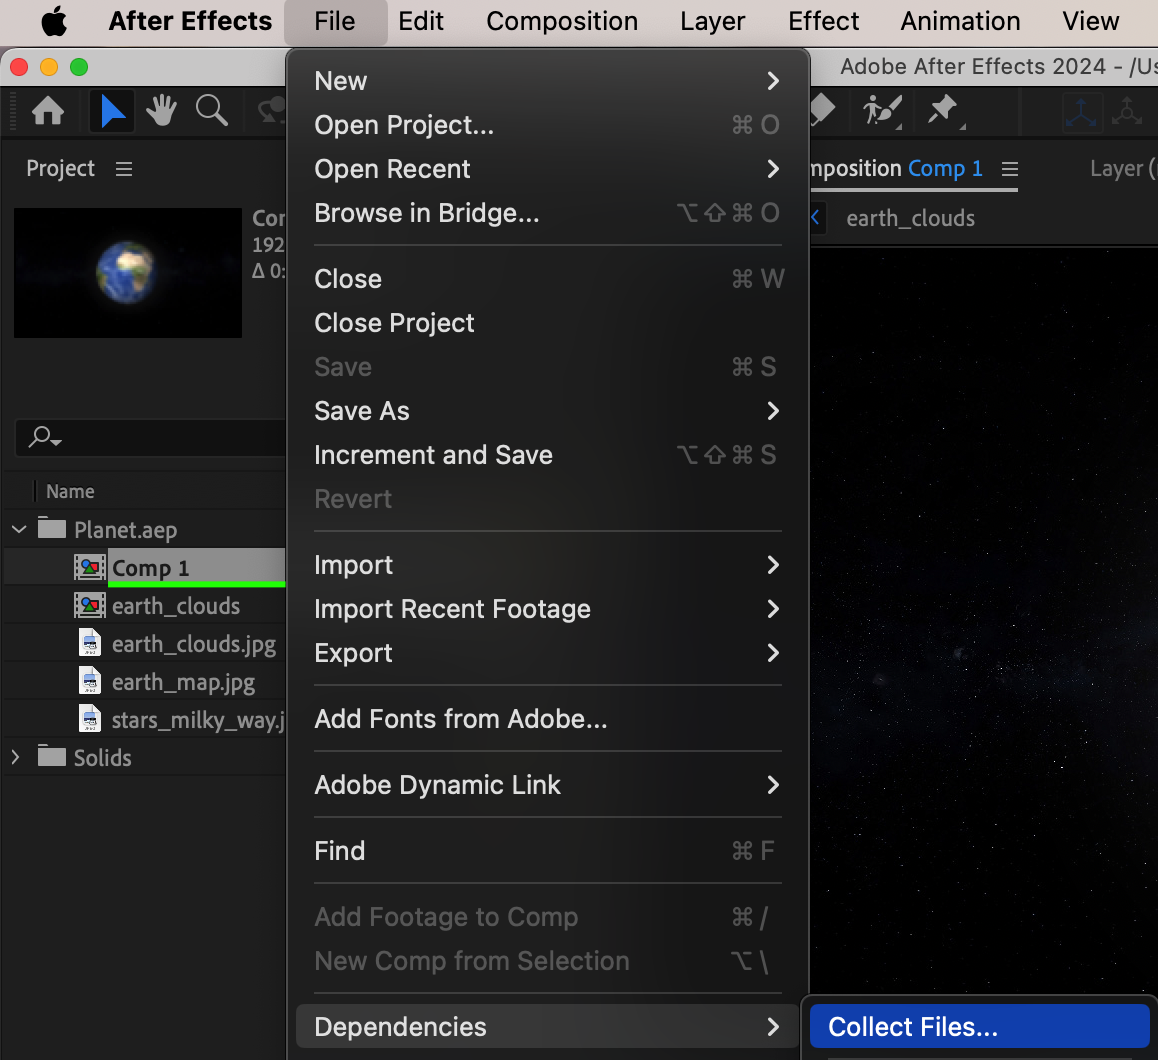The image size is (1158, 1060).
Task: Open the Save As submenu
Action: 547,411
